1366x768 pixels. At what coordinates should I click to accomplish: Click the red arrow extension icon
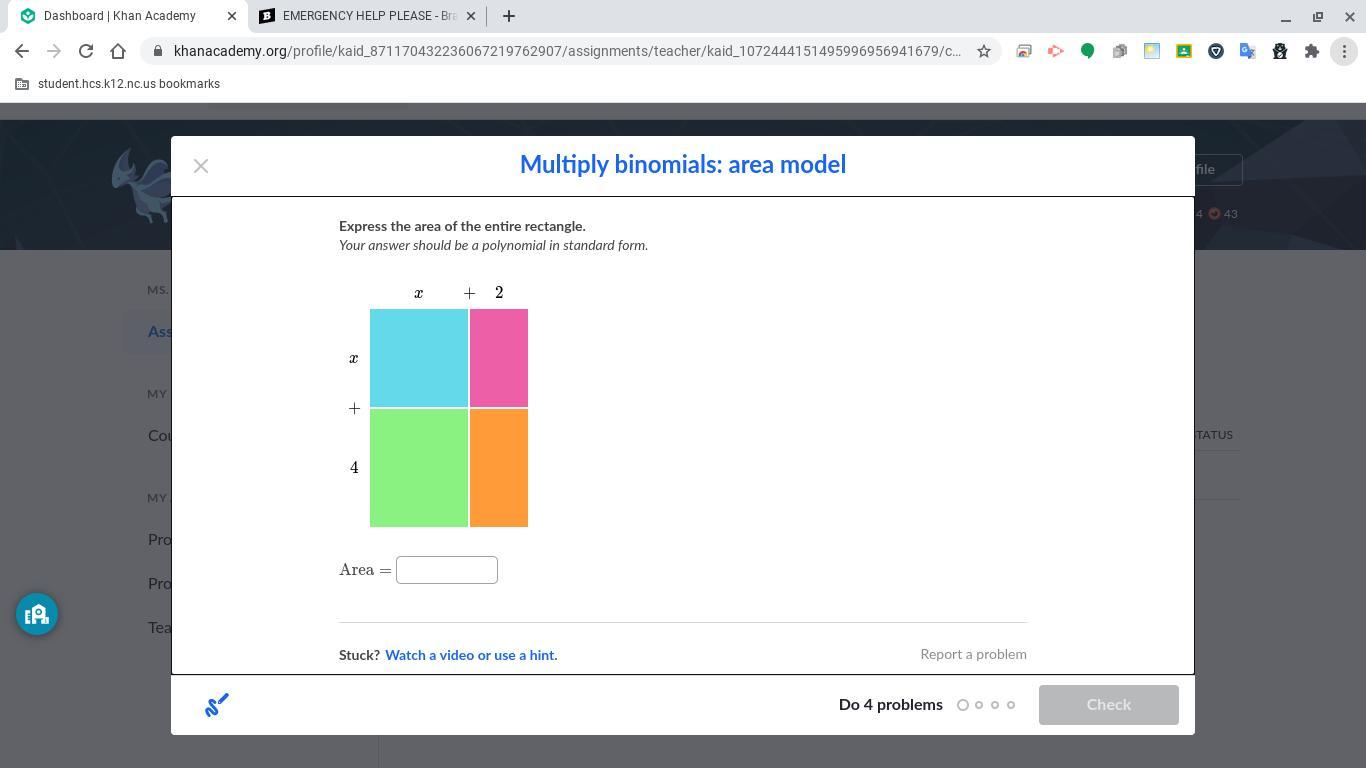point(1056,51)
